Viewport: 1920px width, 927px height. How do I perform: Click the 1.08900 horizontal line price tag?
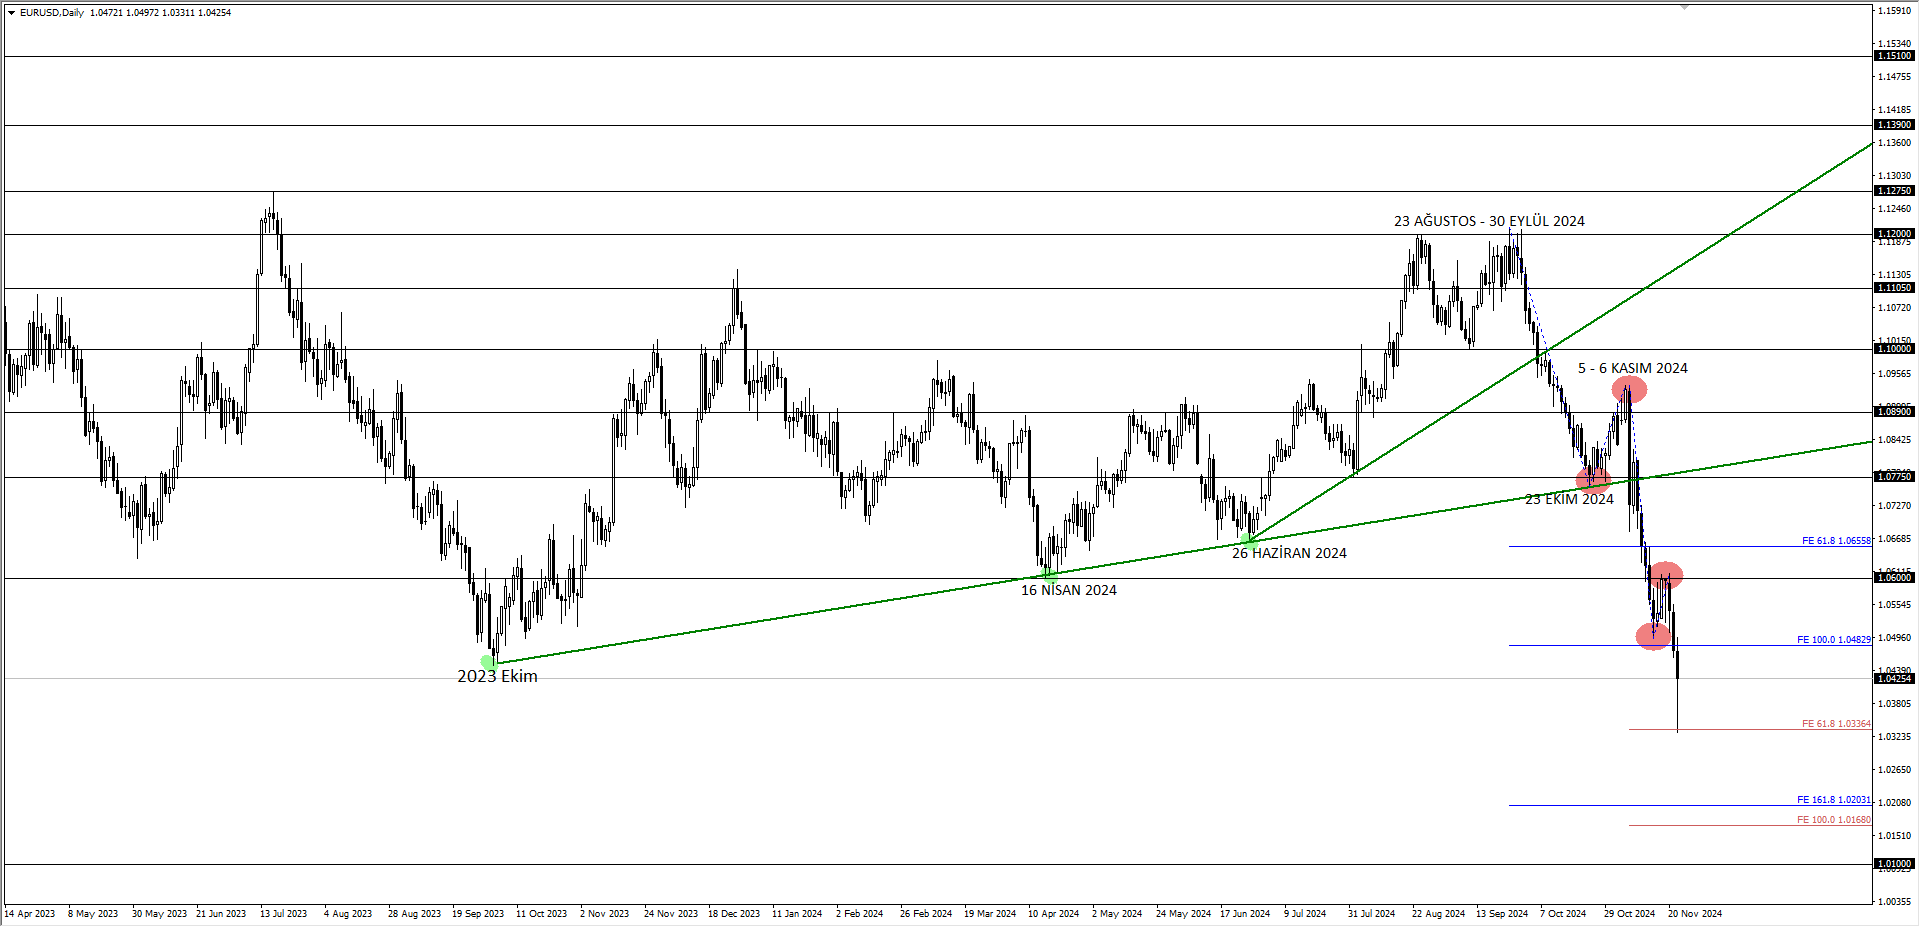coord(1894,412)
